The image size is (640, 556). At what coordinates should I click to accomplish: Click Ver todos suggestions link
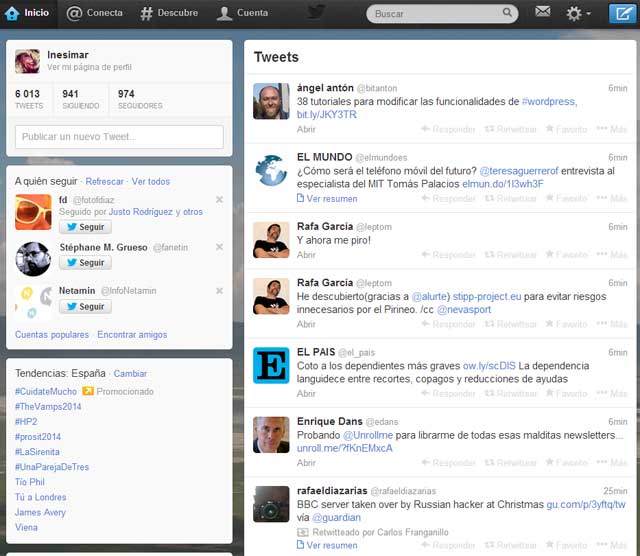click(151, 181)
